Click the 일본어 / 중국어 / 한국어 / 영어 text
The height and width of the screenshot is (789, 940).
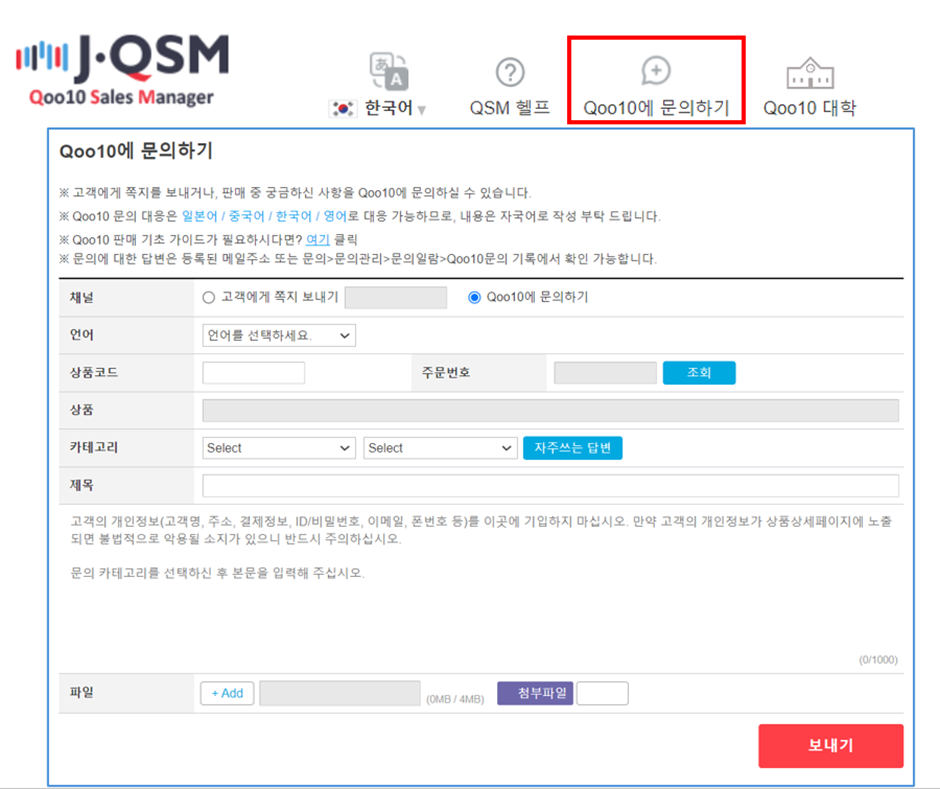(x=264, y=216)
